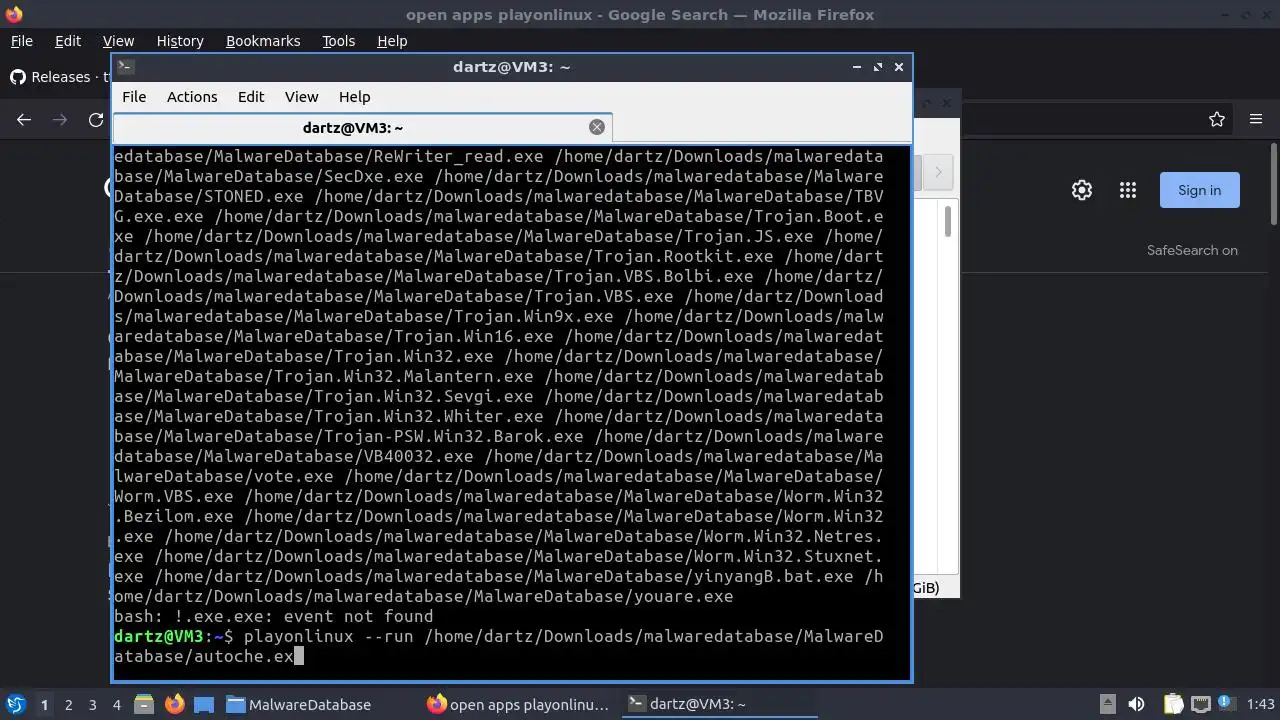Open Firefox File menu

tap(21, 41)
